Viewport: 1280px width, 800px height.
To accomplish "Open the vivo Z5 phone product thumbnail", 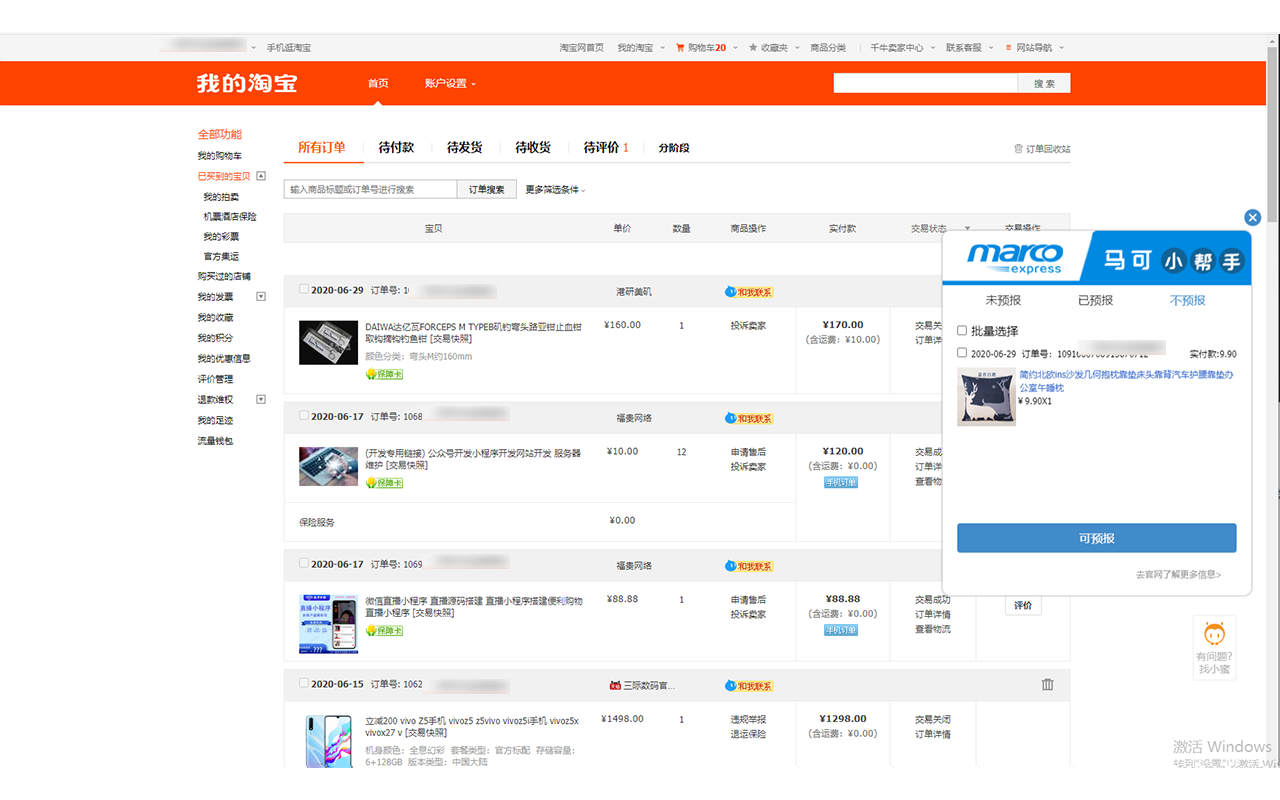I will tap(328, 741).
